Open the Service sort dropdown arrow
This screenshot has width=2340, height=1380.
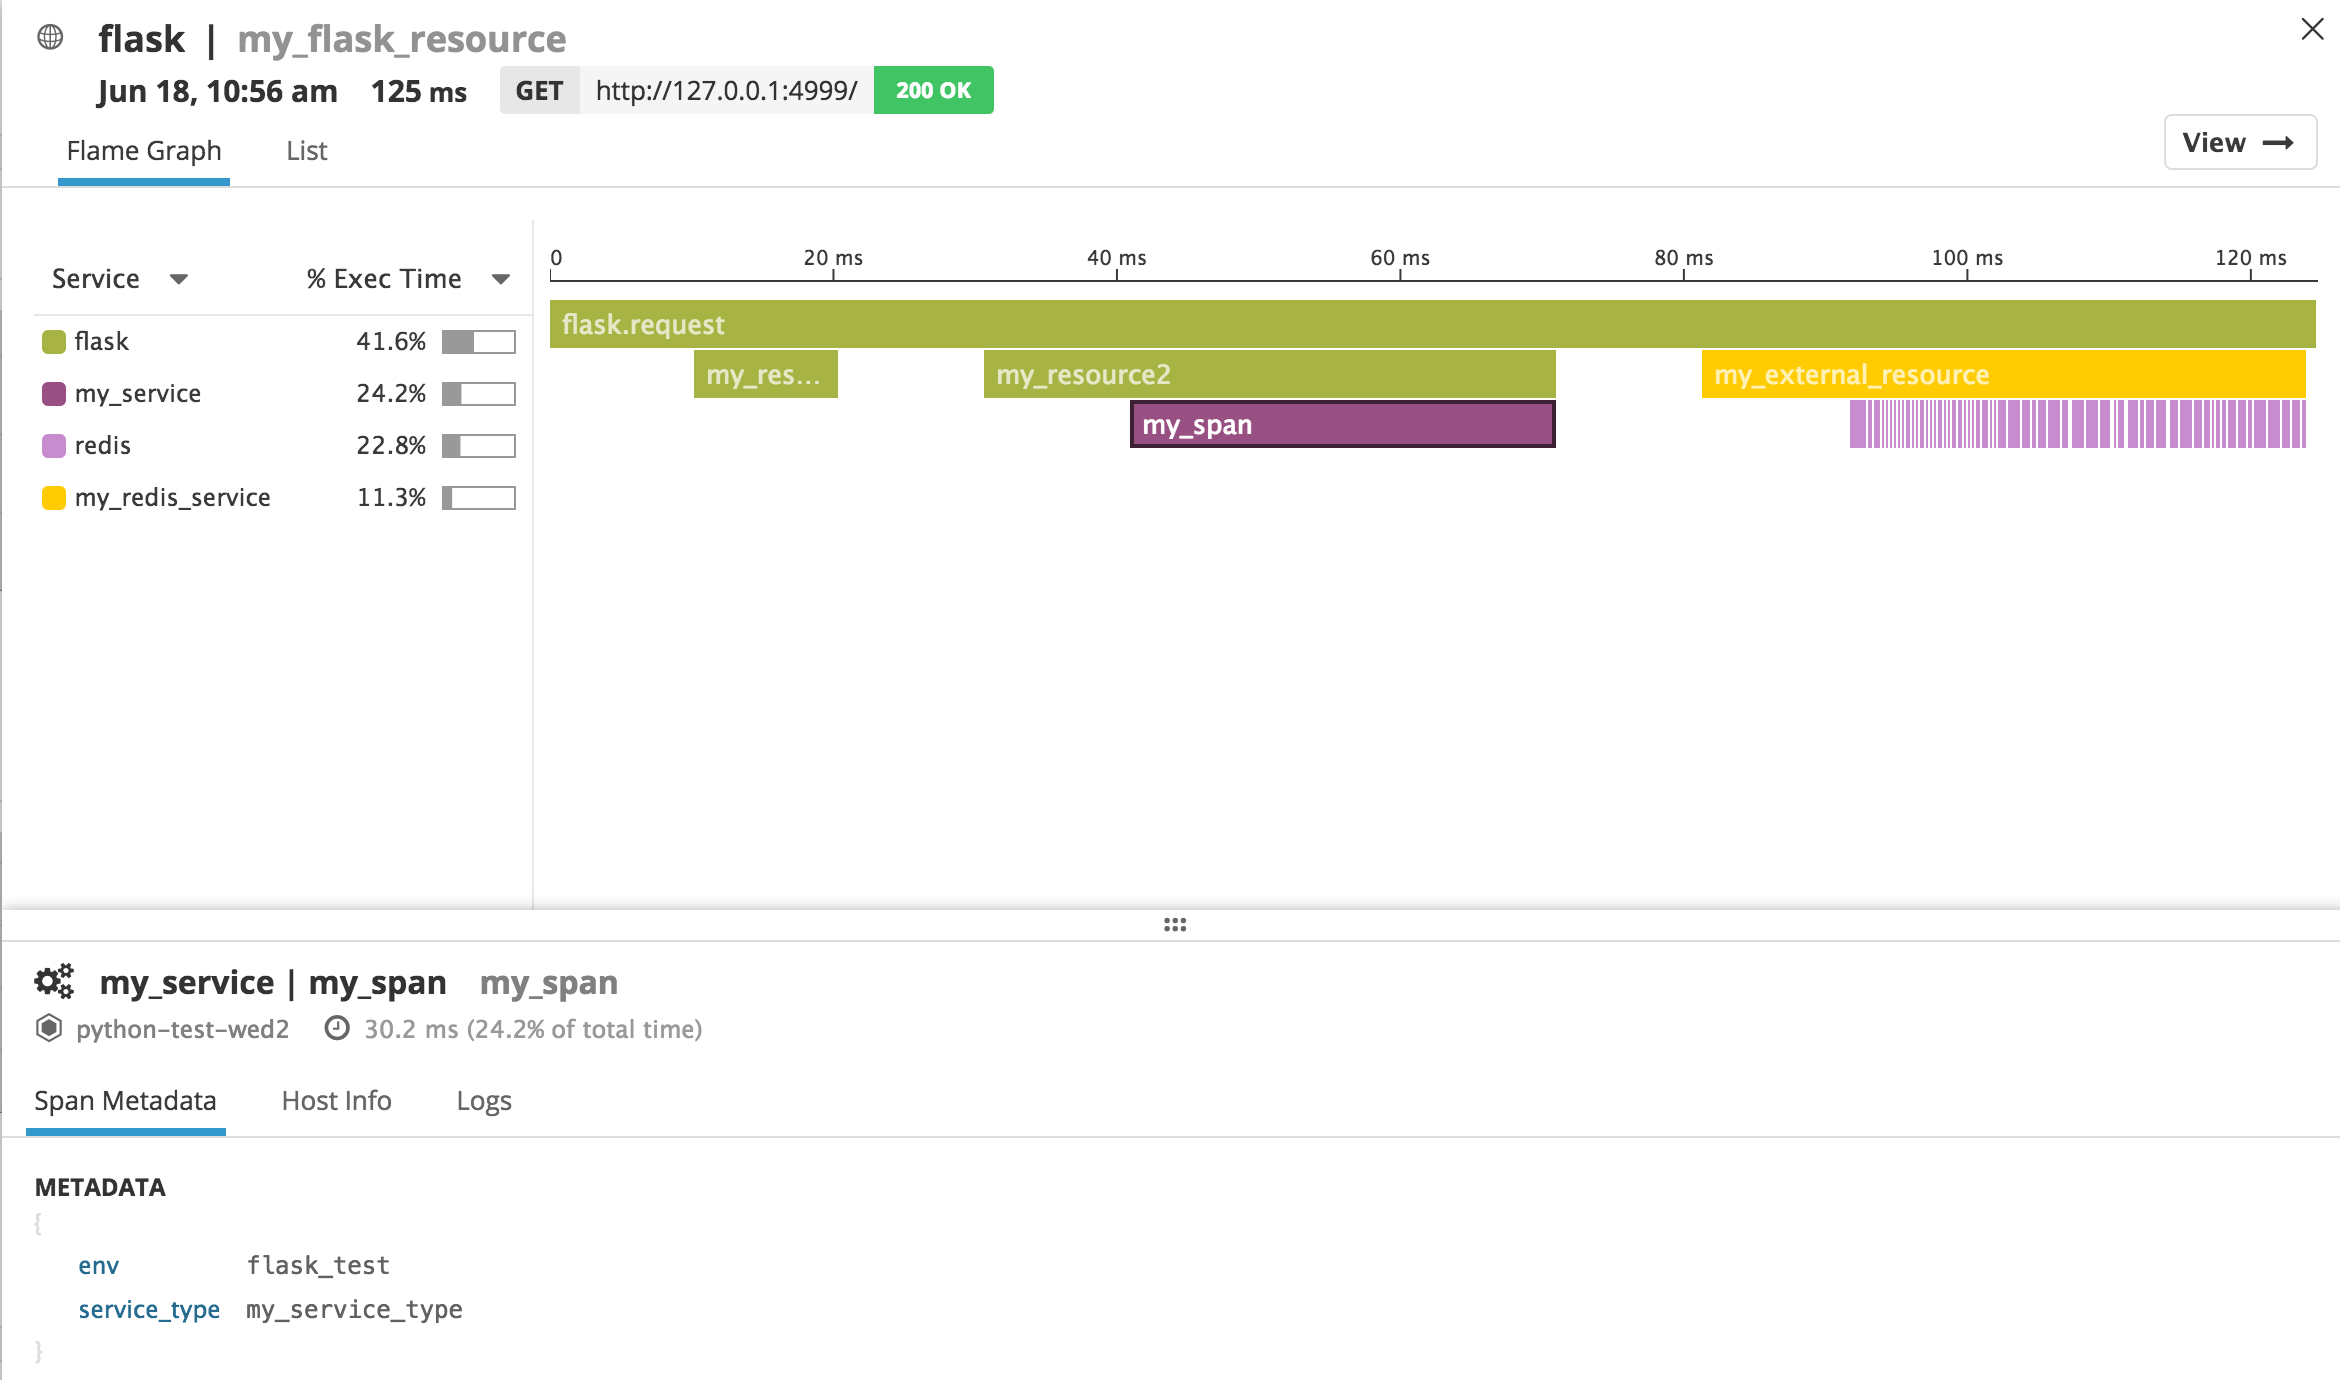(179, 279)
